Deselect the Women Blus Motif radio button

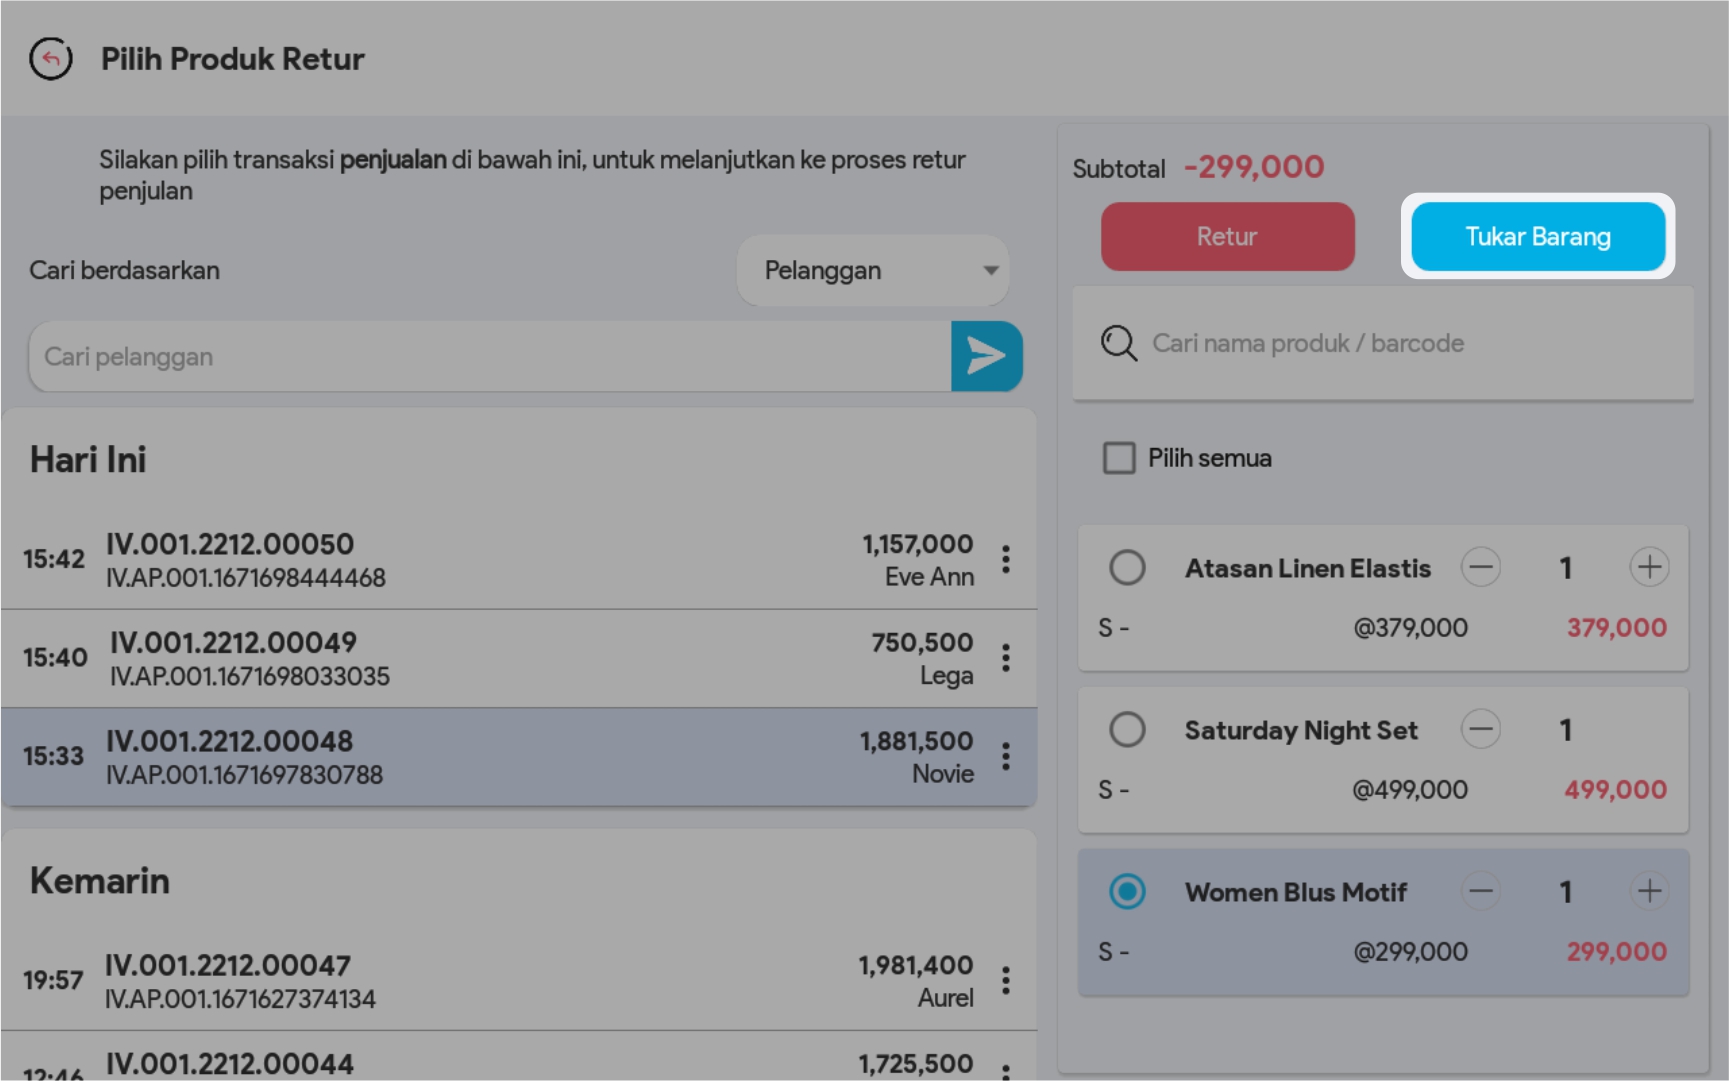click(1127, 891)
